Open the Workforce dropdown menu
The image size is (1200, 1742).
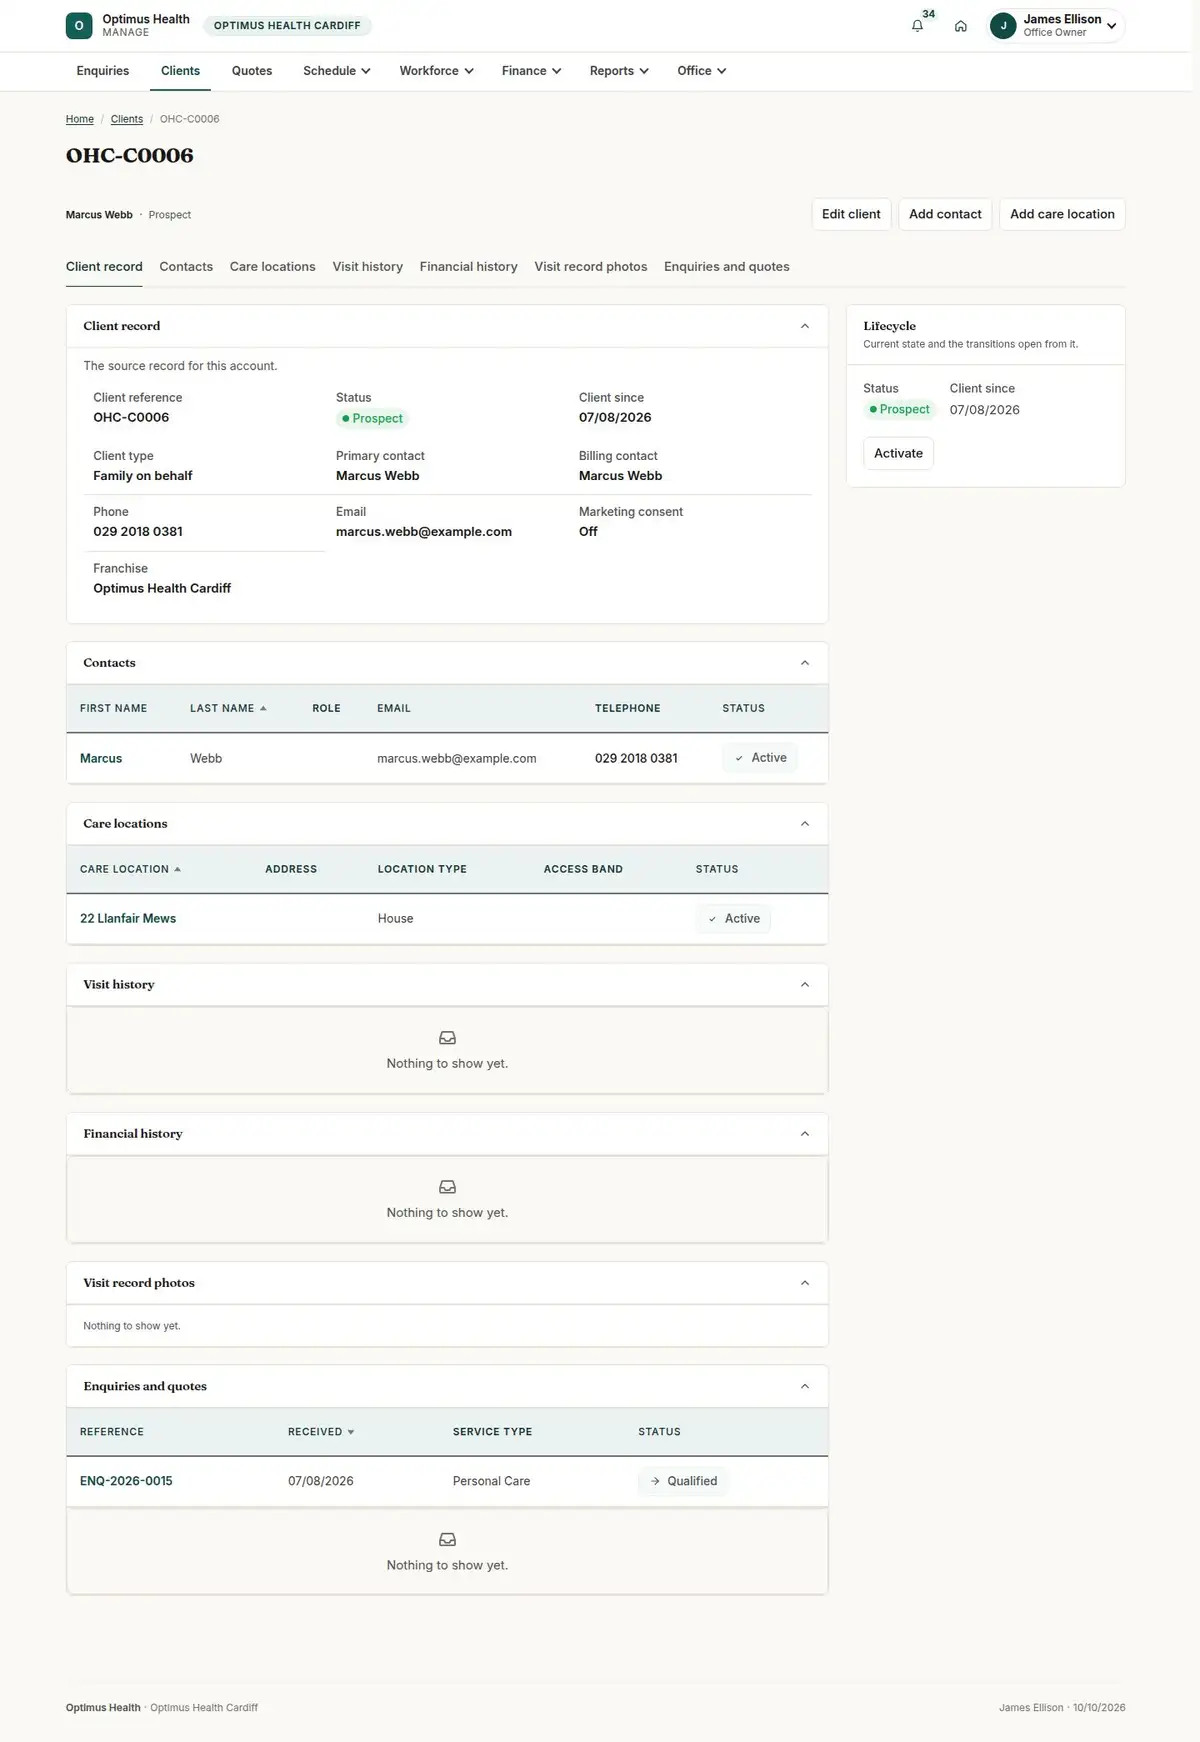point(436,71)
